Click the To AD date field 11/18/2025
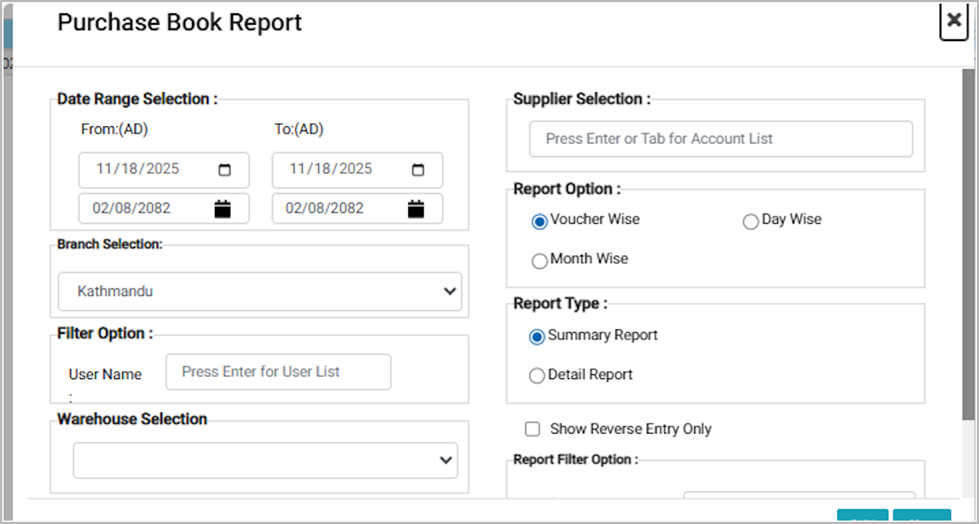The width and height of the screenshot is (979, 524). coord(333,169)
